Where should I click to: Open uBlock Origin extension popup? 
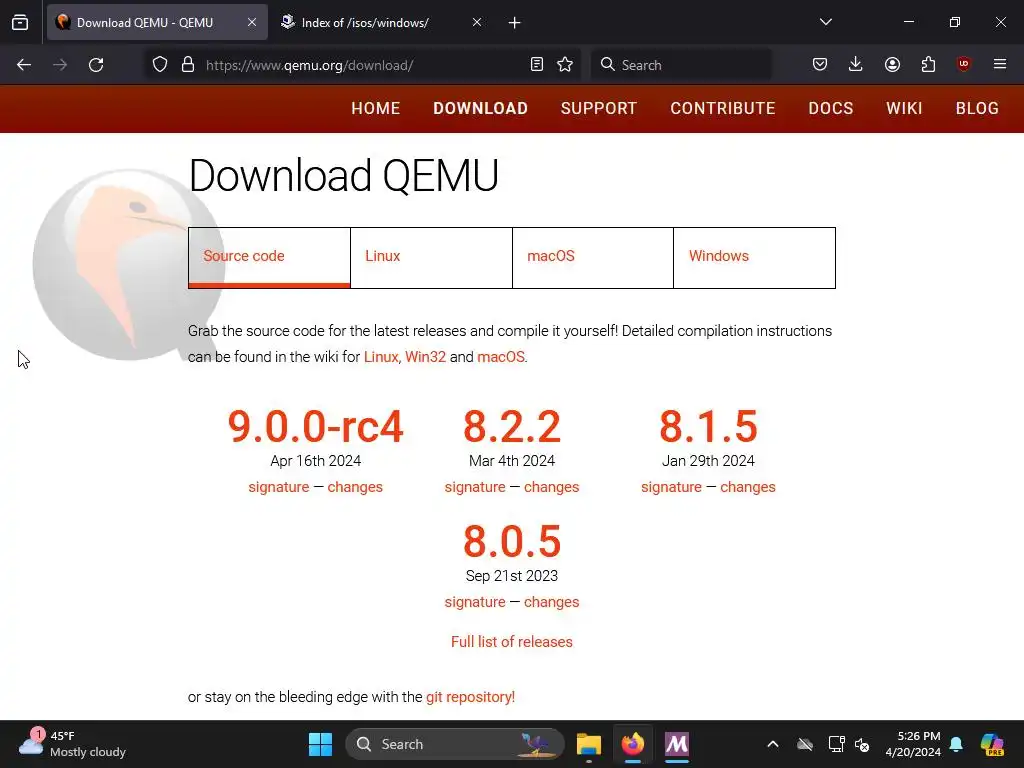pyautogui.click(x=963, y=64)
